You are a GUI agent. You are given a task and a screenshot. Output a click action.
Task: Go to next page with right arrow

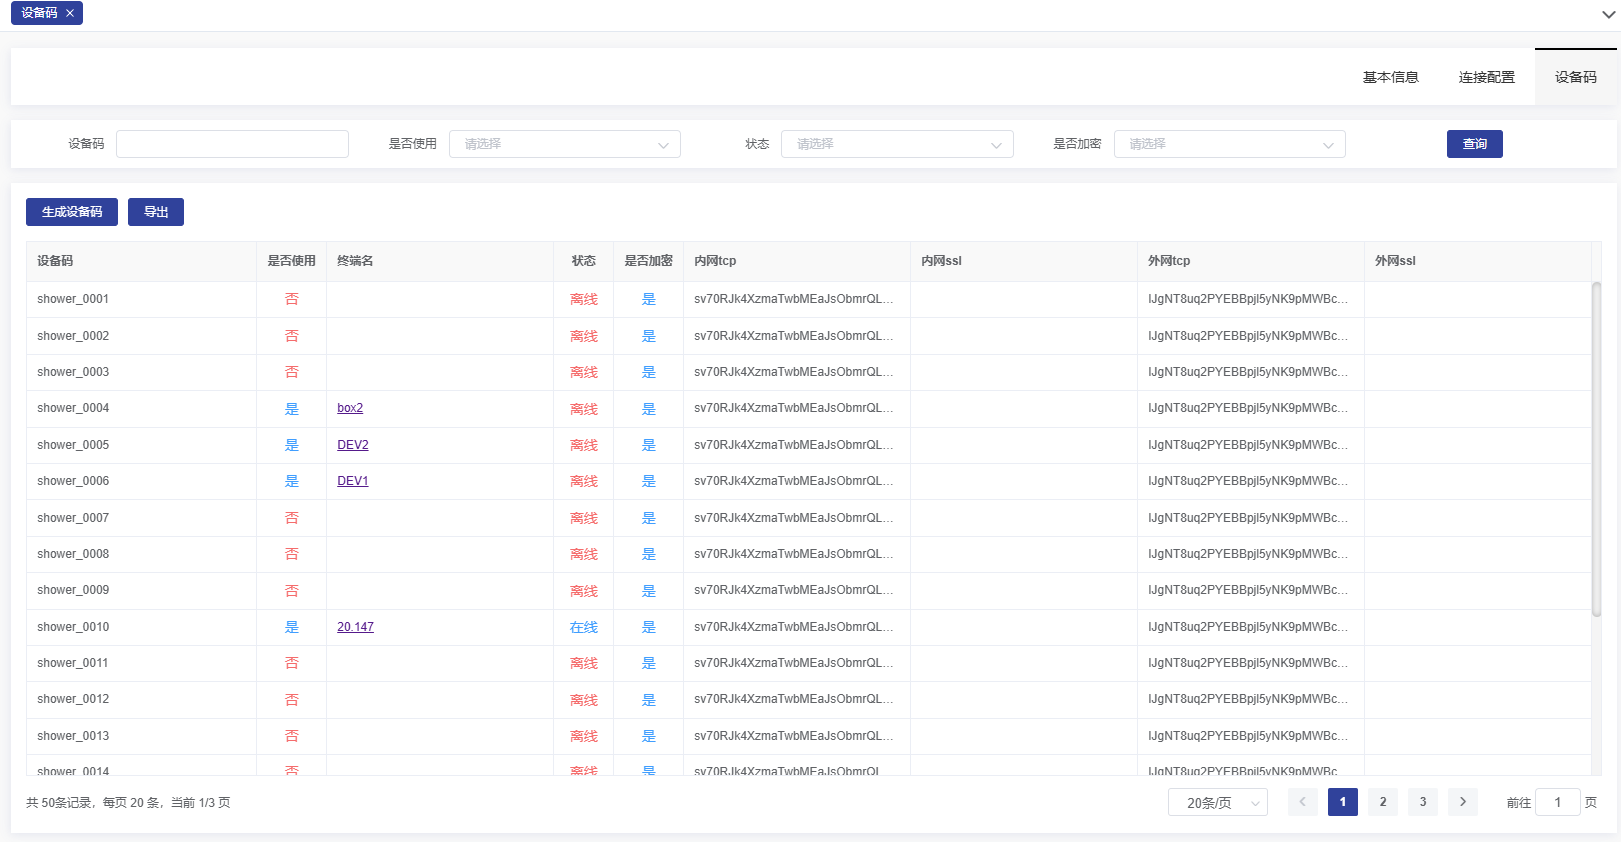[x=1462, y=802]
